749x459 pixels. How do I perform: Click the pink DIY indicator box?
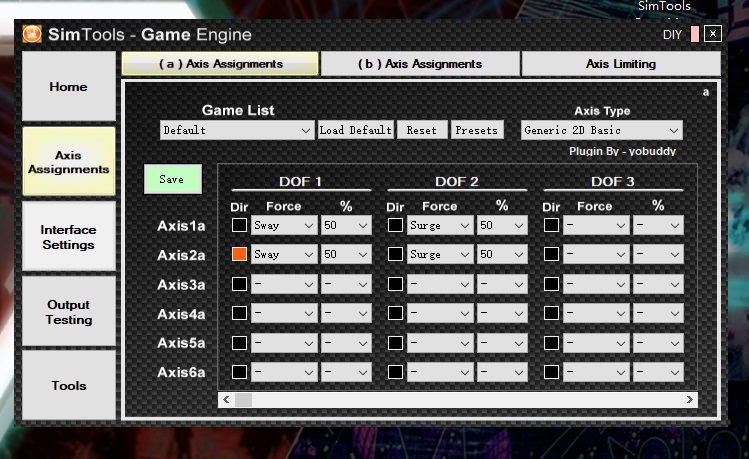click(x=695, y=34)
